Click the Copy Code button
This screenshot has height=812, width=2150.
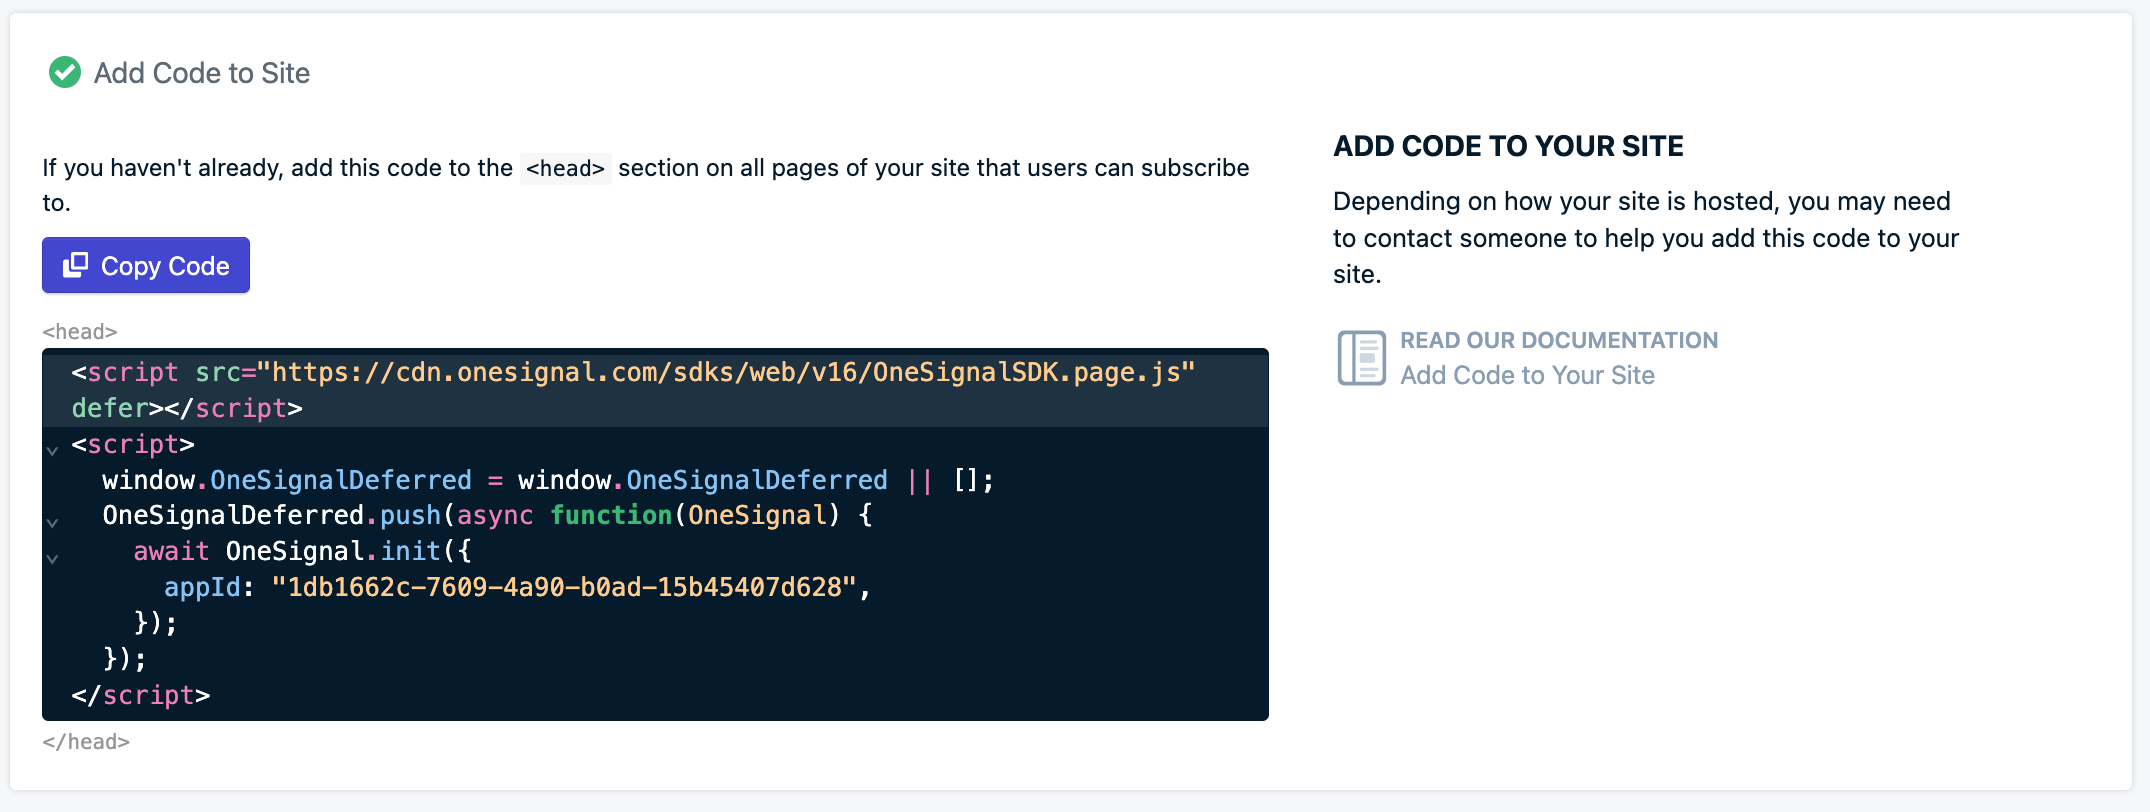146,265
